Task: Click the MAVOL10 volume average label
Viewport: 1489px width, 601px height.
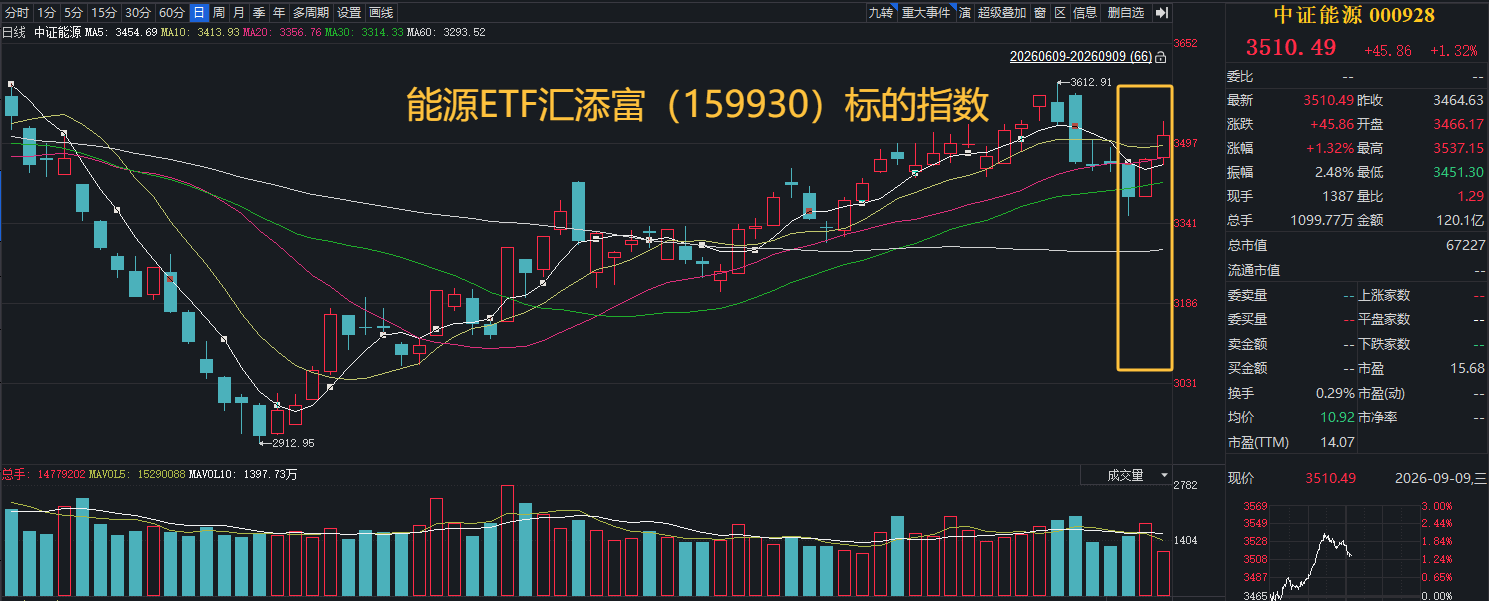Action: (244, 475)
